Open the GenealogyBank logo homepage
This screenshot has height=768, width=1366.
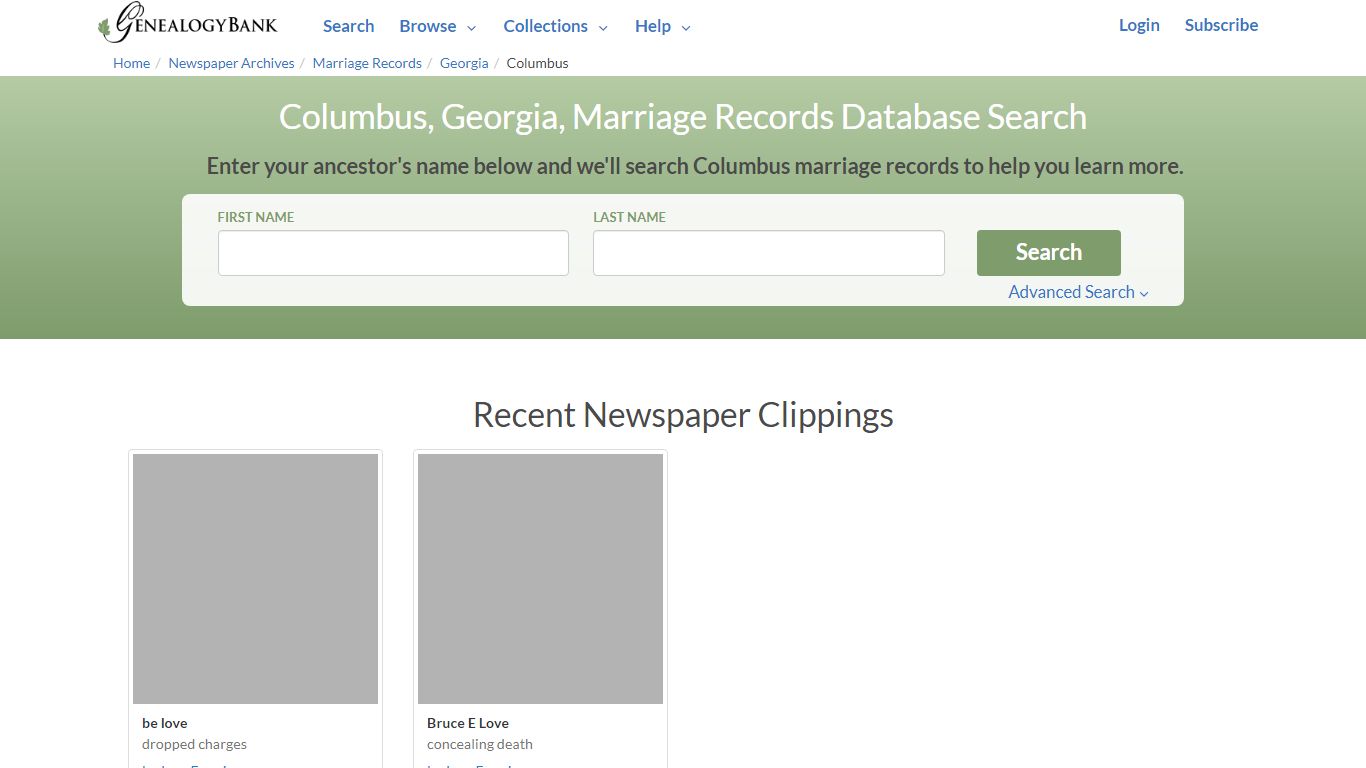point(188,24)
